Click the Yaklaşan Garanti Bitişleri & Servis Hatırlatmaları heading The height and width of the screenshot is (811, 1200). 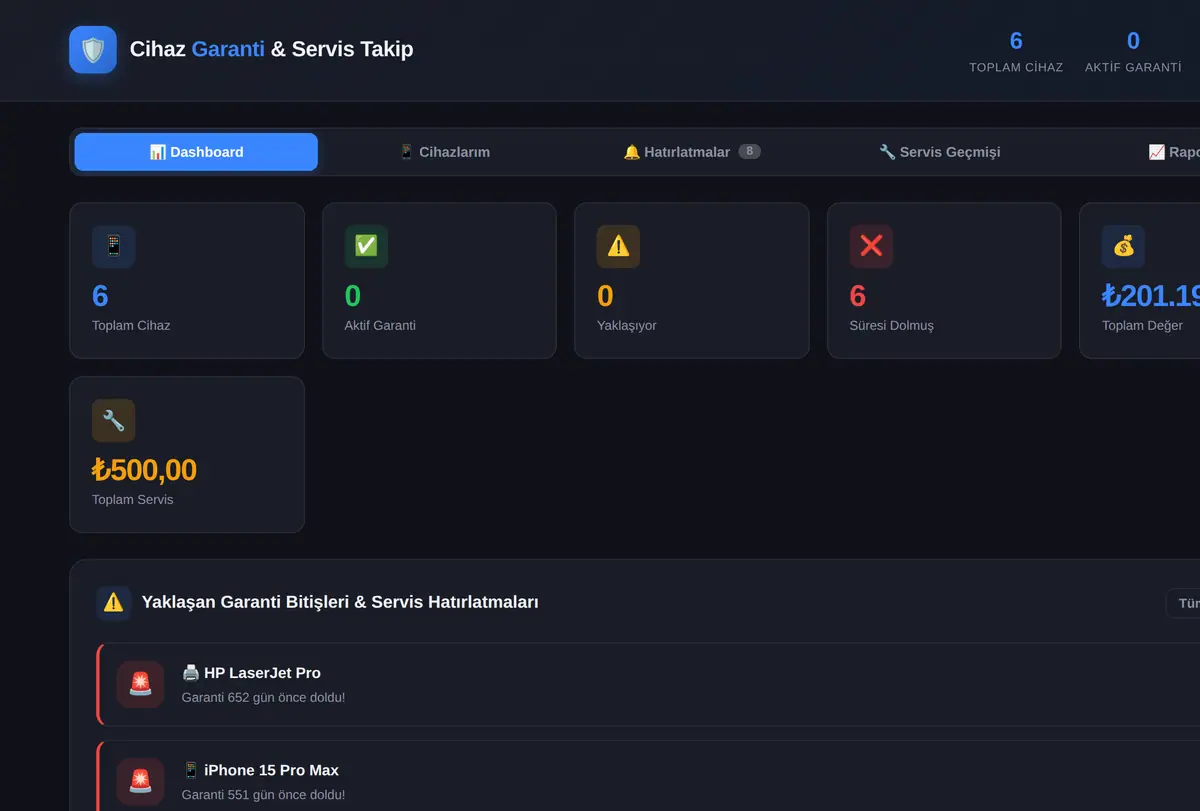click(x=340, y=602)
